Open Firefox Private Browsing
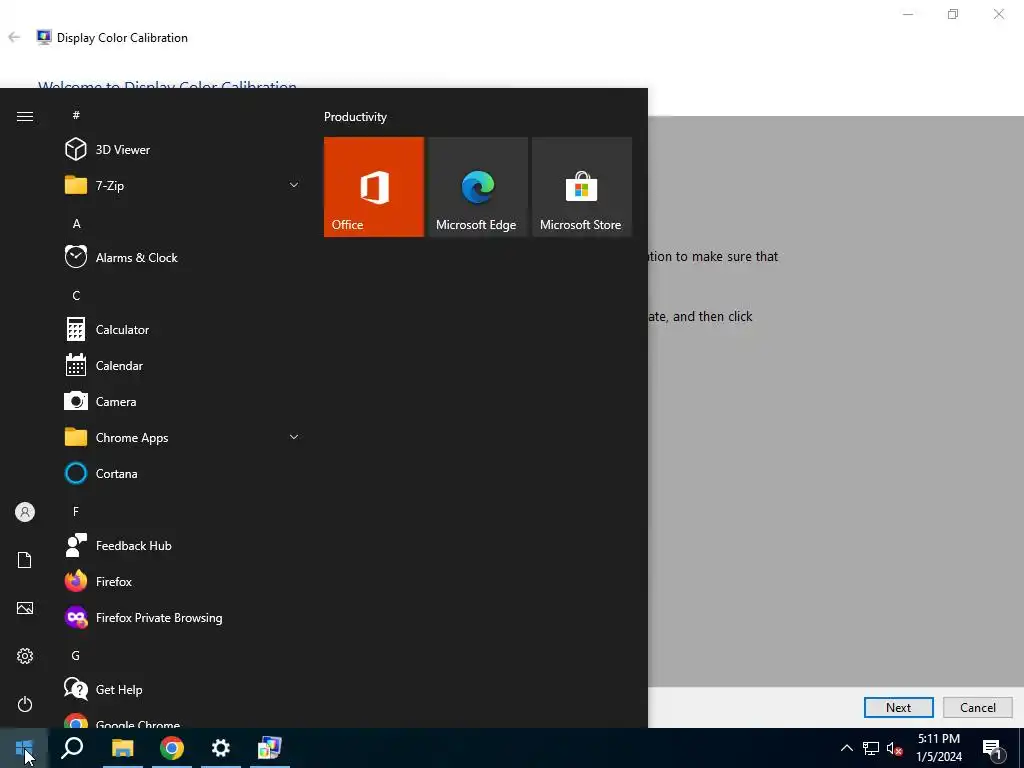1024x768 pixels. 183,618
